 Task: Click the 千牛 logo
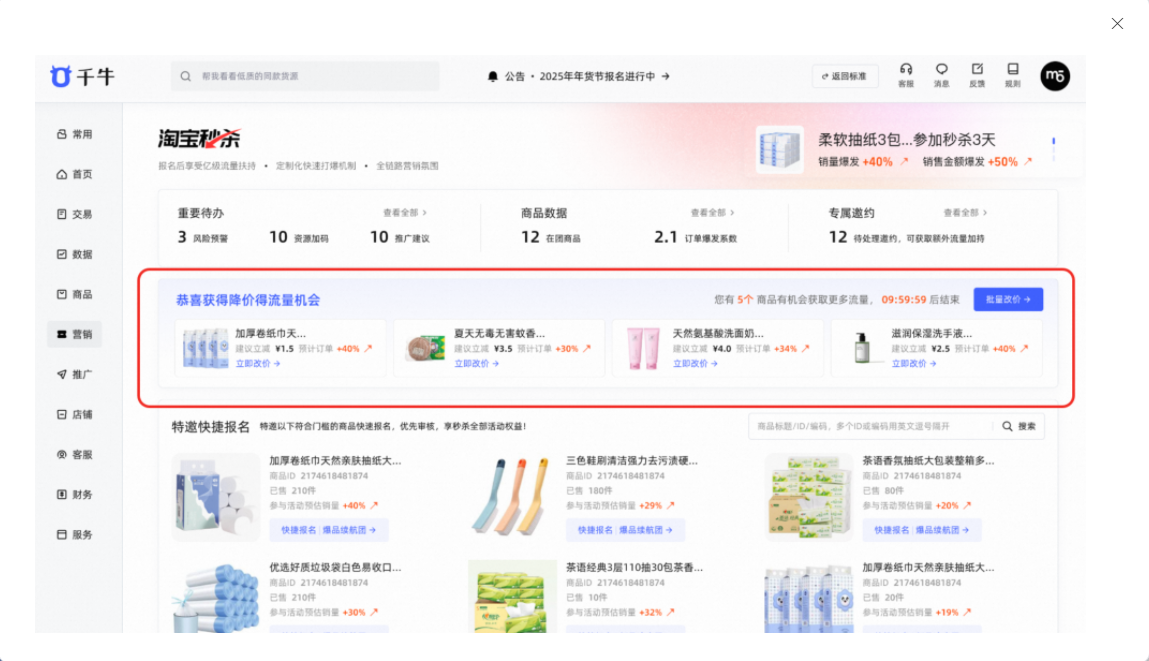[x=82, y=76]
